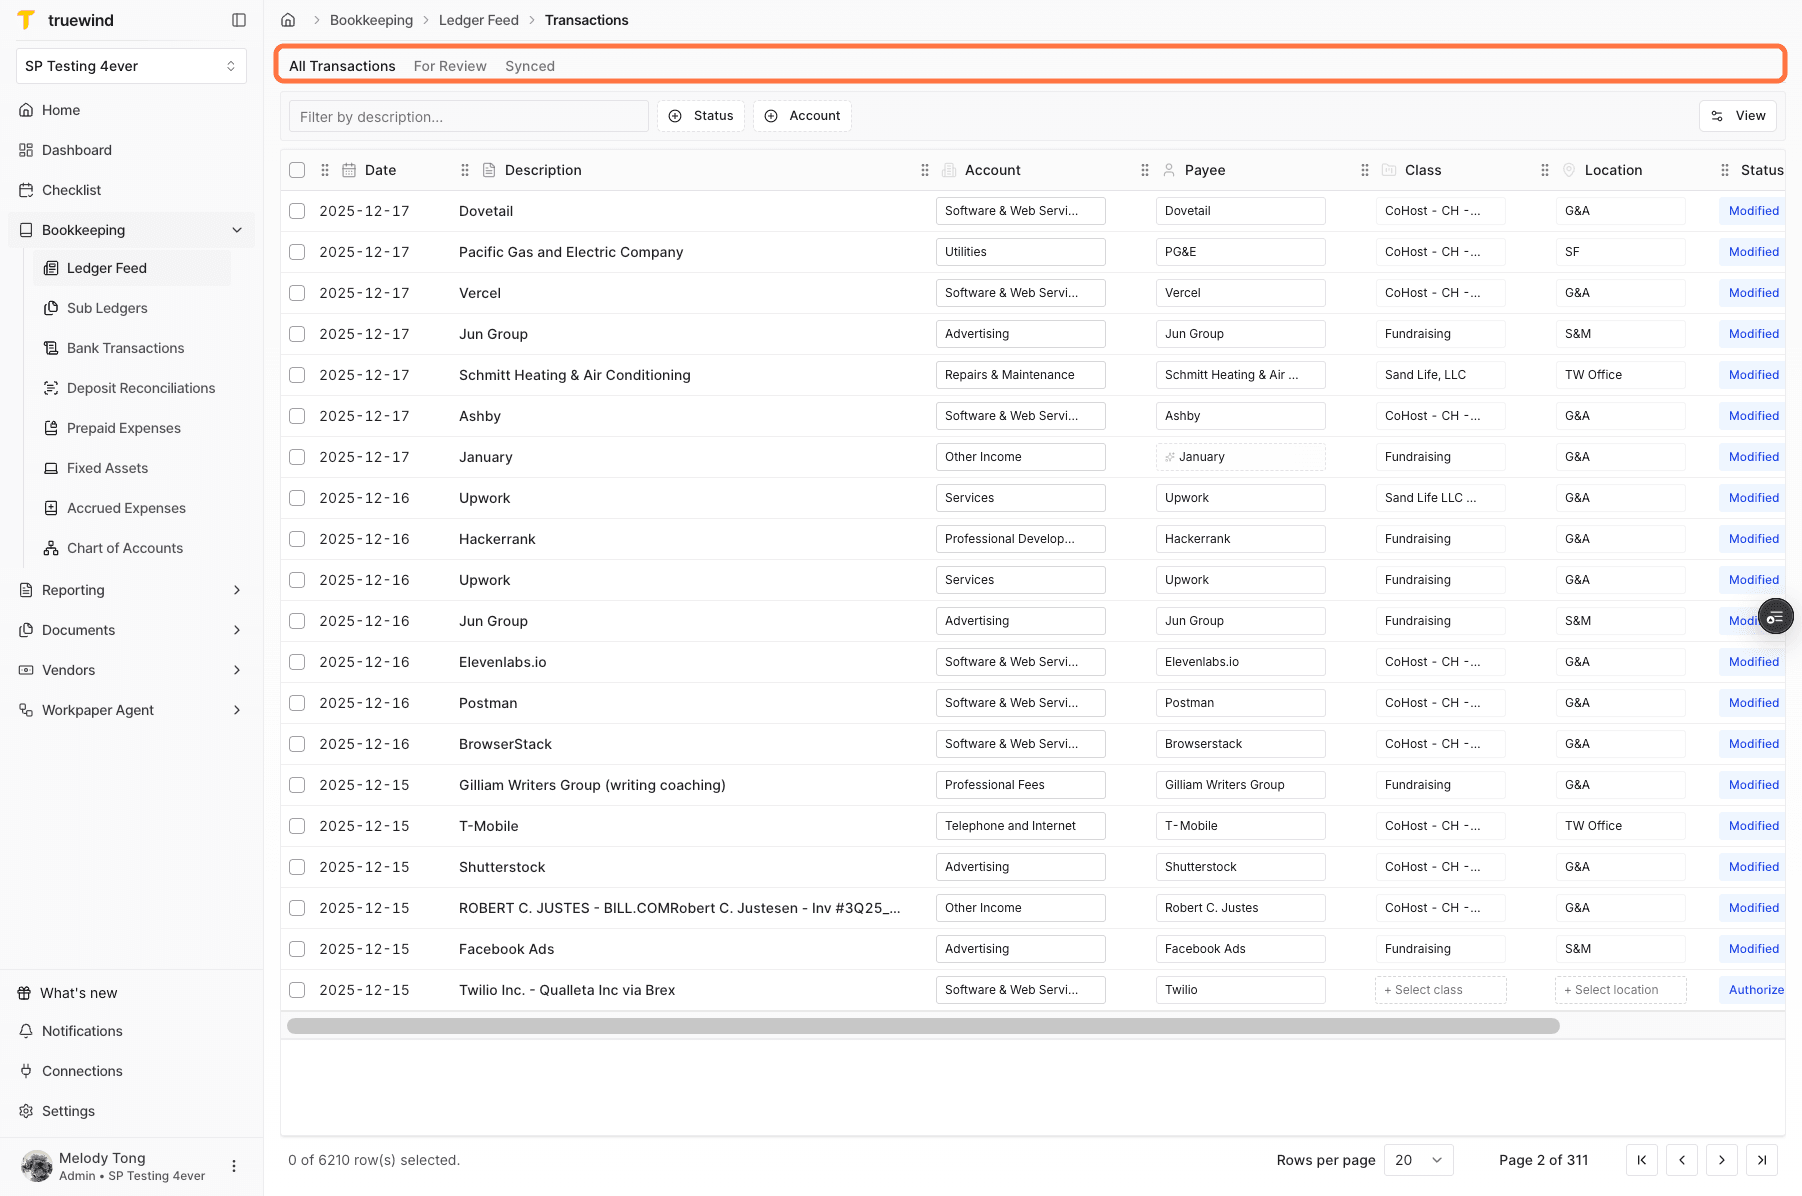The height and width of the screenshot is (1196, 1802).
Task: Click Melody Tong's avatar
Action: coord(37,1166)
